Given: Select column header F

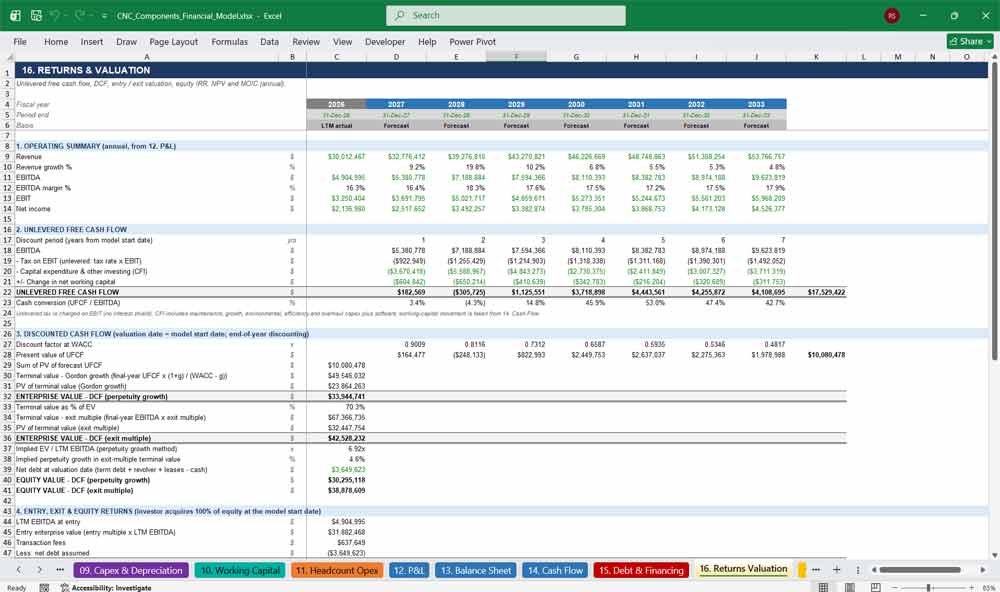Looking at the screenshot, I should pyautogui.click(x=516, y=57).
